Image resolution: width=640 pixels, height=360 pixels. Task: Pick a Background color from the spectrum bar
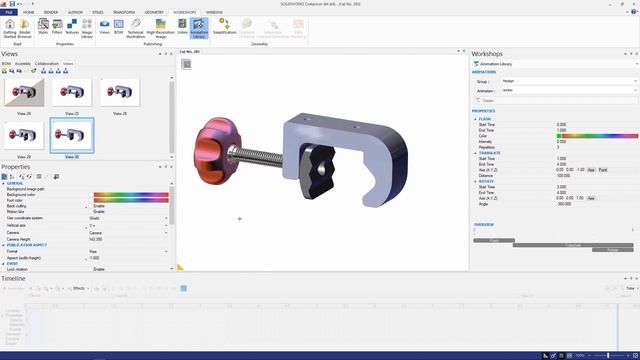pos(131,195)
